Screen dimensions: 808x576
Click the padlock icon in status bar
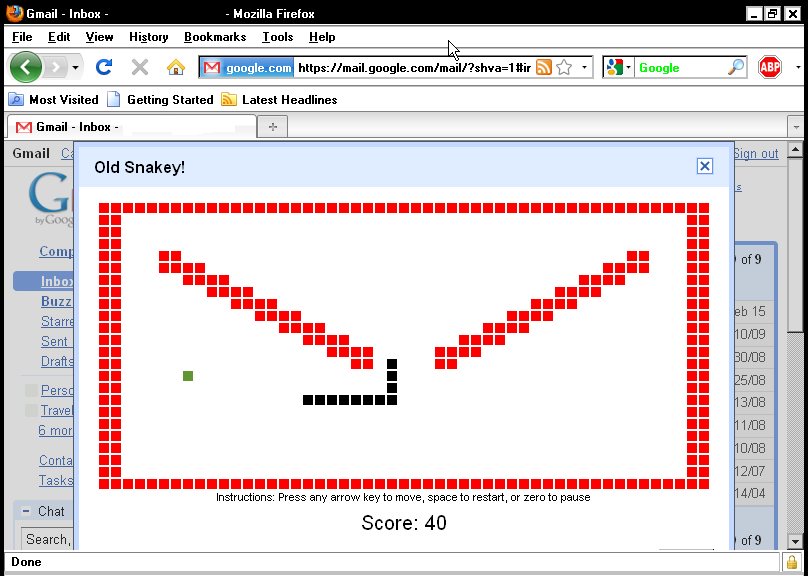pos(792,562)
